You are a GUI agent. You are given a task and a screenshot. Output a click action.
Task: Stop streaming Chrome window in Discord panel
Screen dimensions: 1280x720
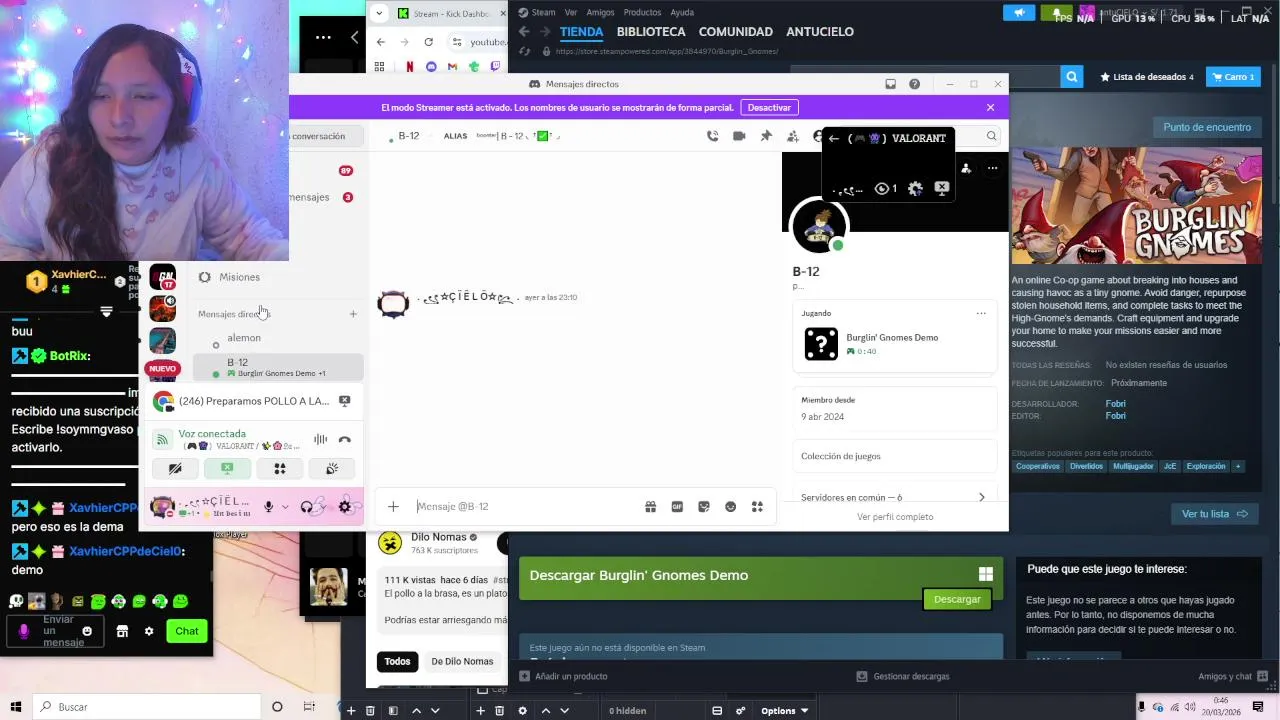(344, 401)
